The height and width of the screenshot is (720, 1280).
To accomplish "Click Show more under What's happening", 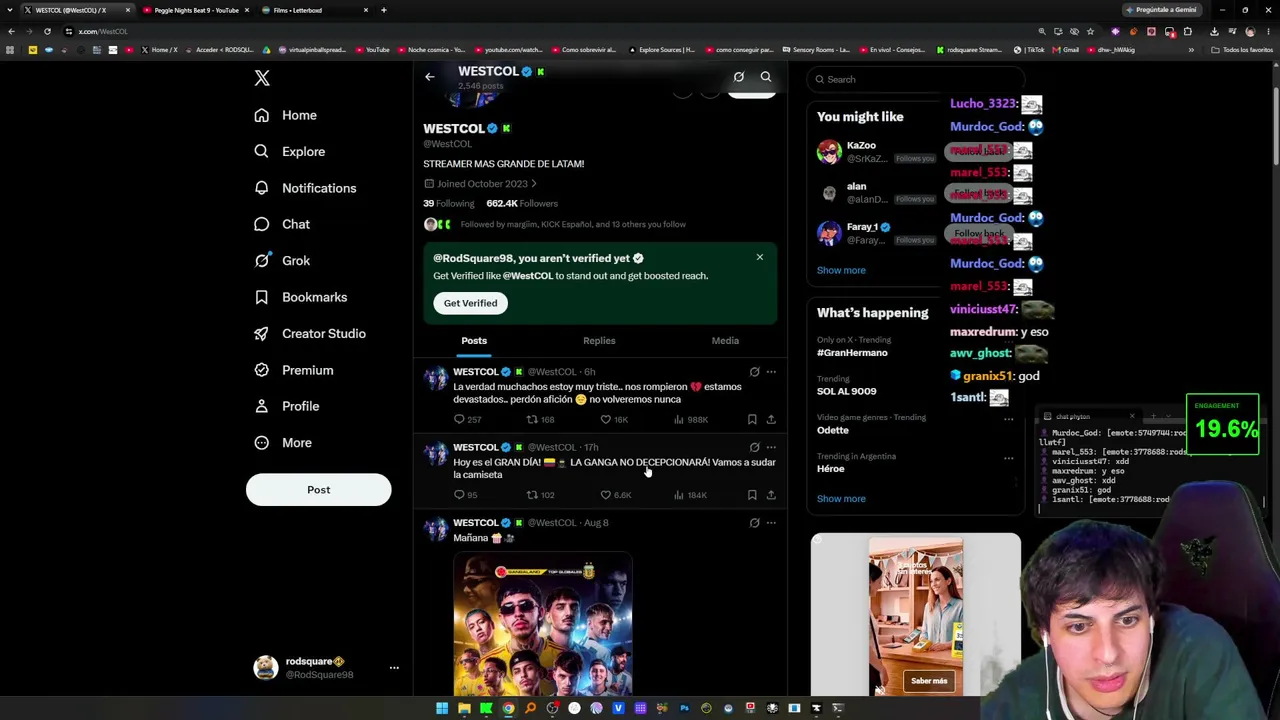I will click(841, 499).
